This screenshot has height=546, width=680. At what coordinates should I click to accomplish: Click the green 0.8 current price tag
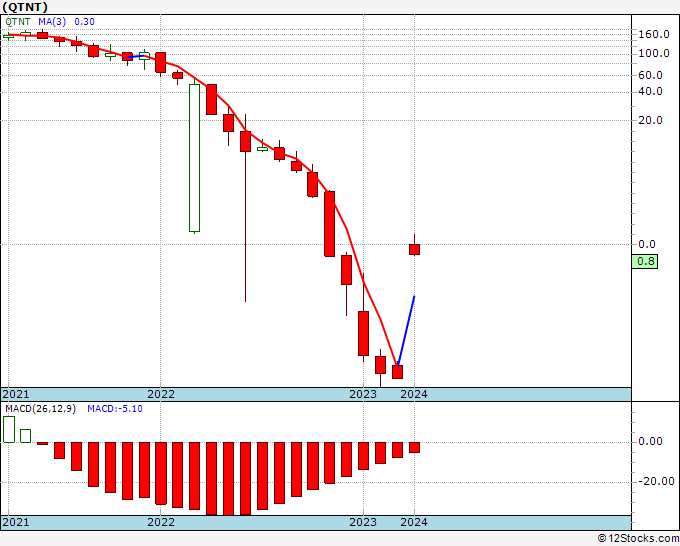click(x=645, y=262)
